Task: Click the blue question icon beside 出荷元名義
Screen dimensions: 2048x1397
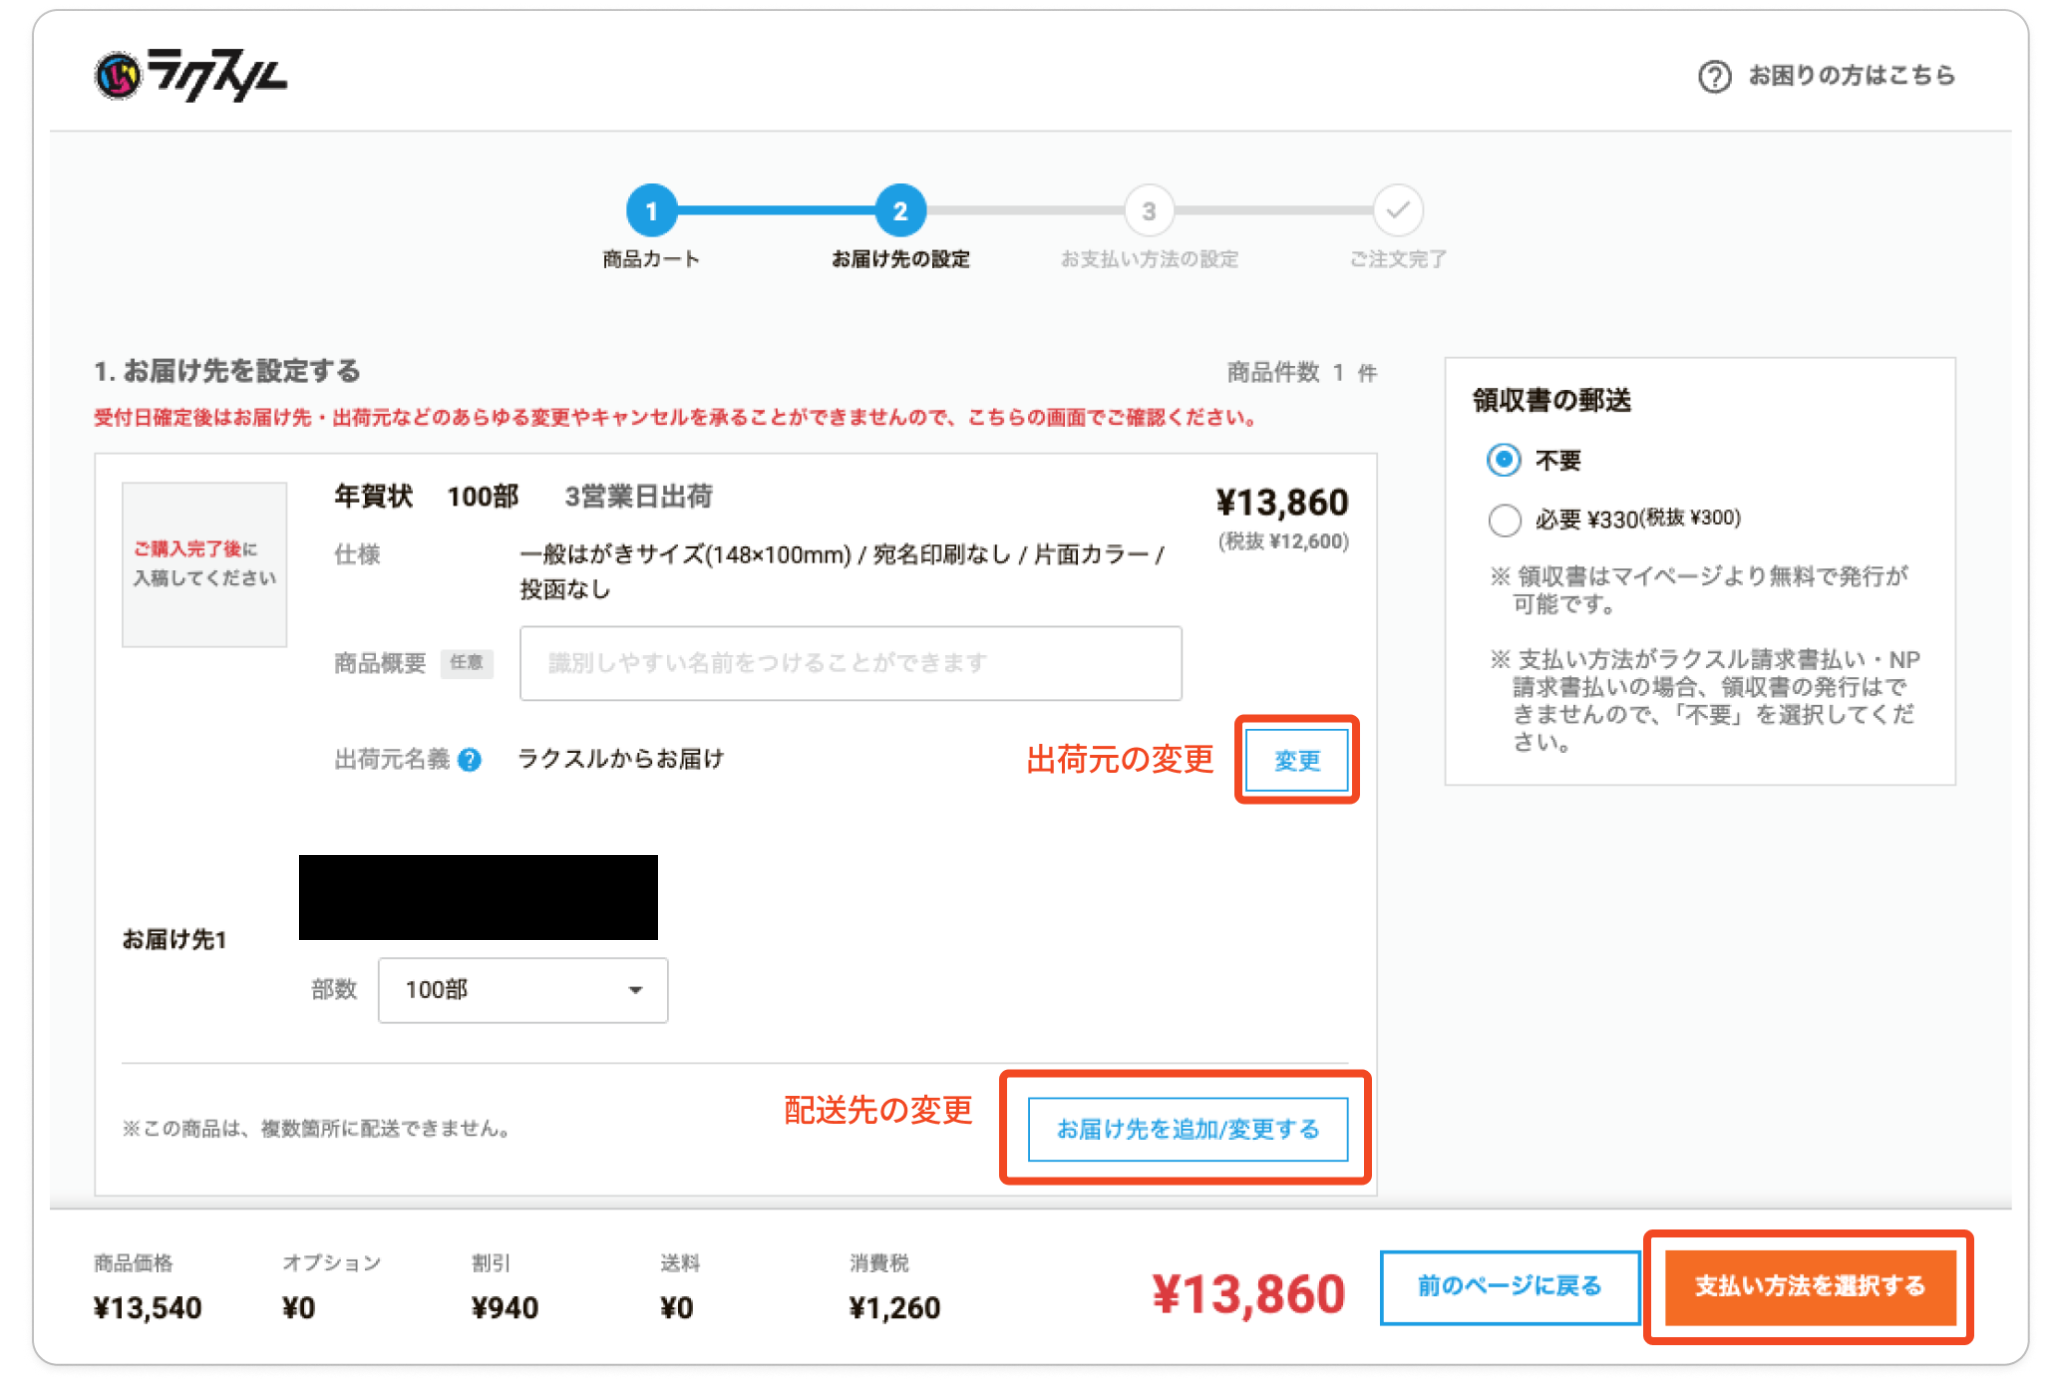Action: (469, 760)
